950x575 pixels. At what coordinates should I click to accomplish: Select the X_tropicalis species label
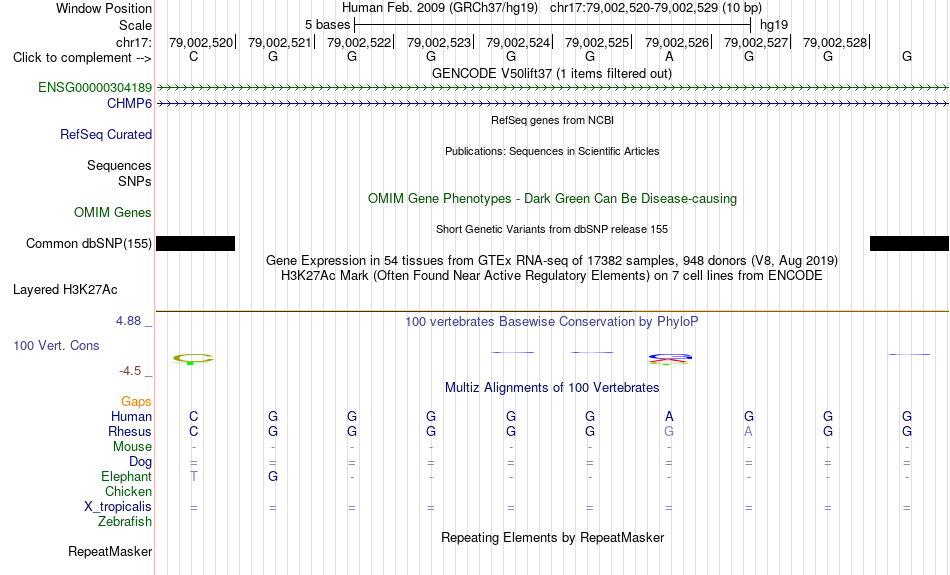[x=118, y=507]
